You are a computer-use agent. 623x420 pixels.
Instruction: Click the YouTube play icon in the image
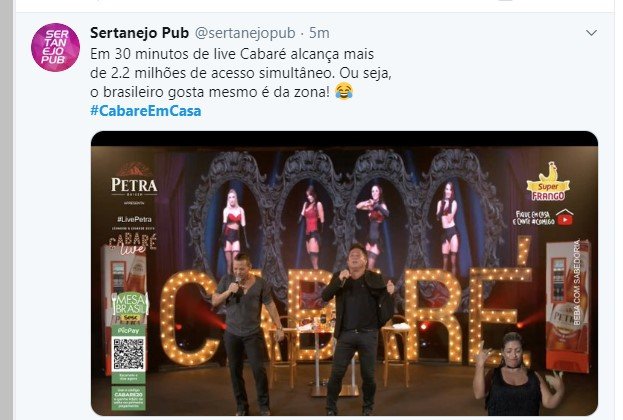(564, 218)
